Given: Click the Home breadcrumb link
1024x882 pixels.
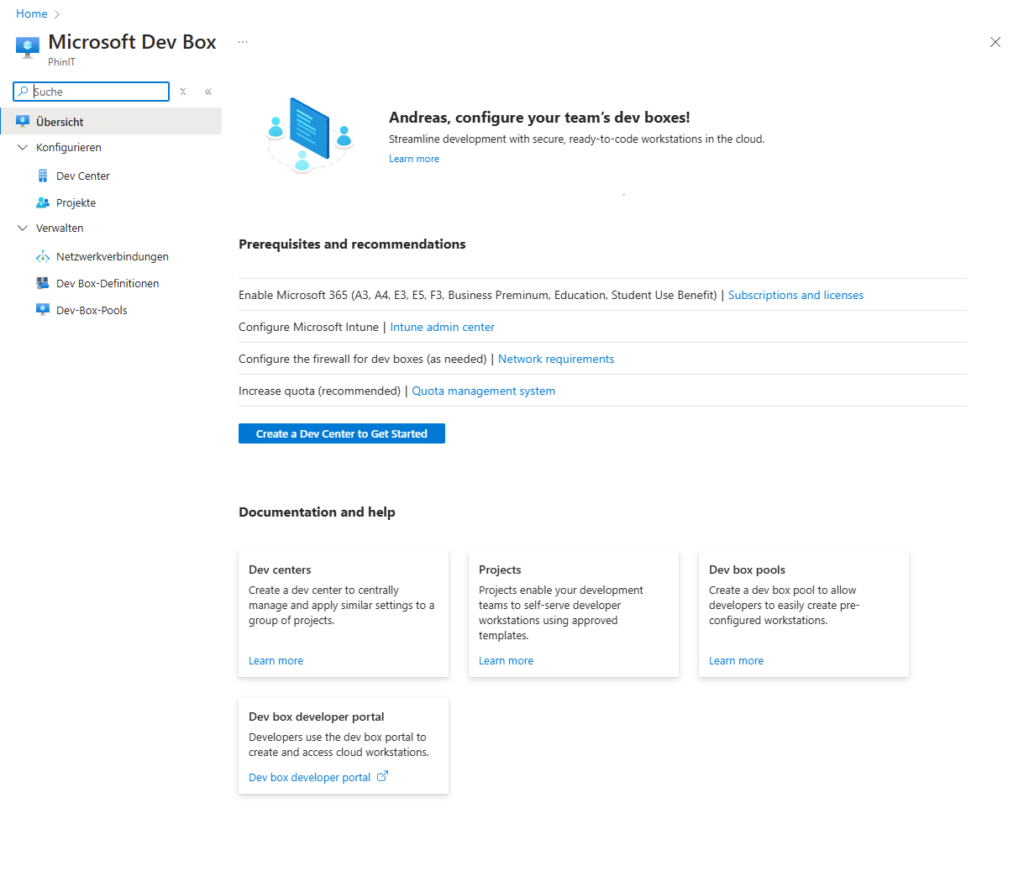Looking at the screenshot, I should click(31, 13).
